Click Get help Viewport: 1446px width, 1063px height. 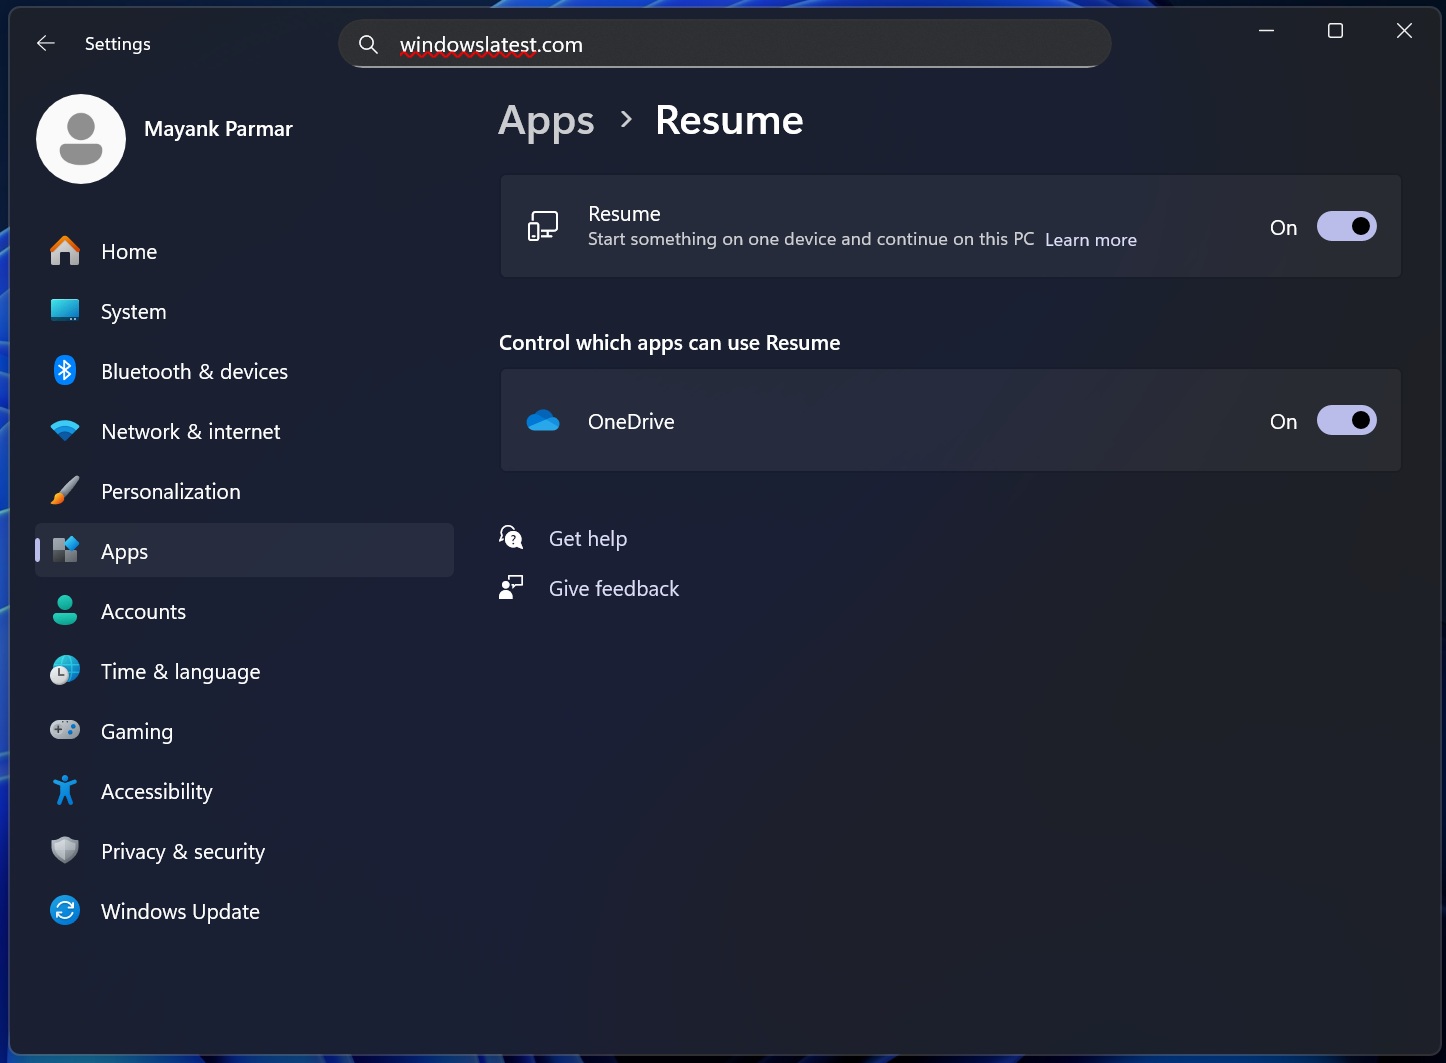tap(587, 538)
